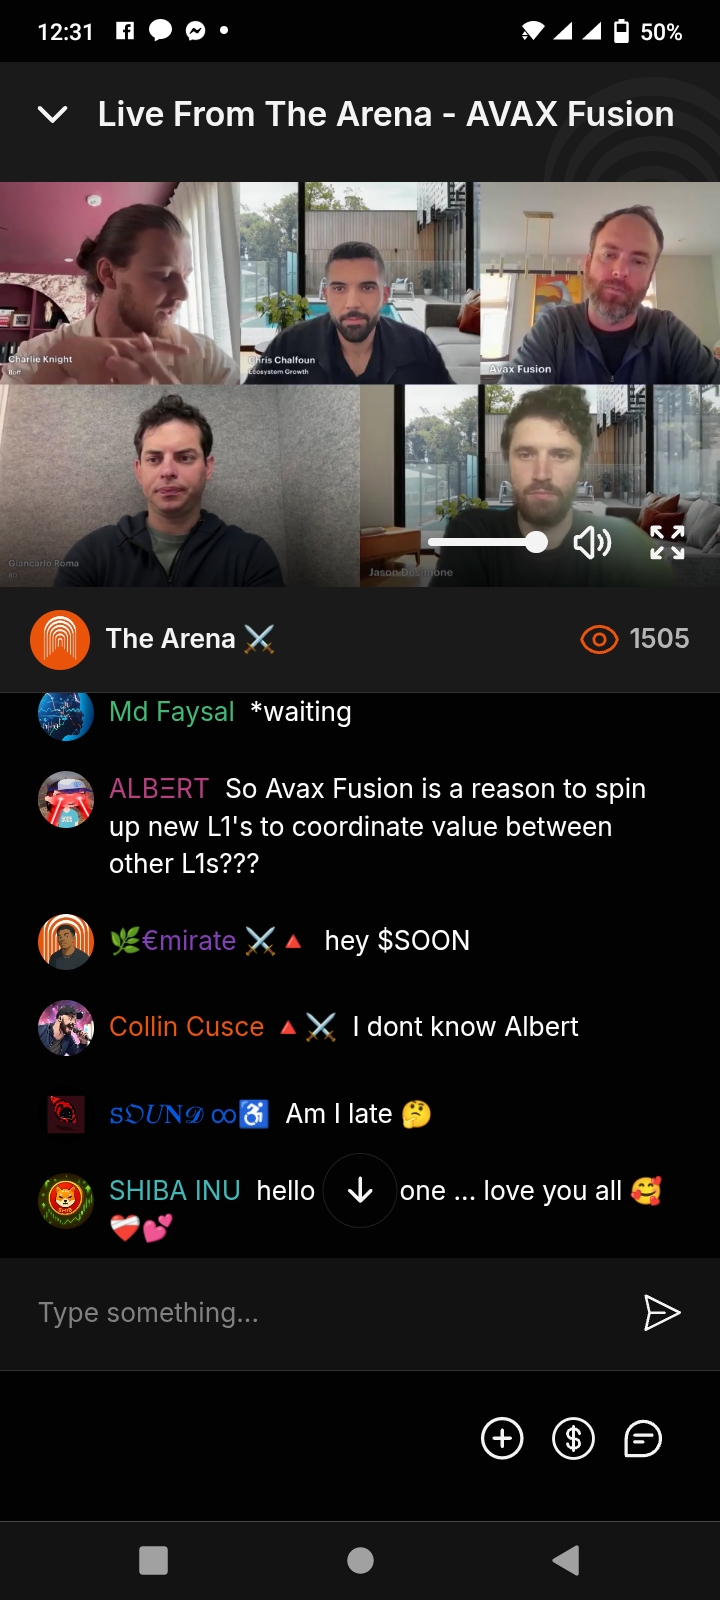
Task: Open The Arena host avatar
Action: (x=60, y=639)
